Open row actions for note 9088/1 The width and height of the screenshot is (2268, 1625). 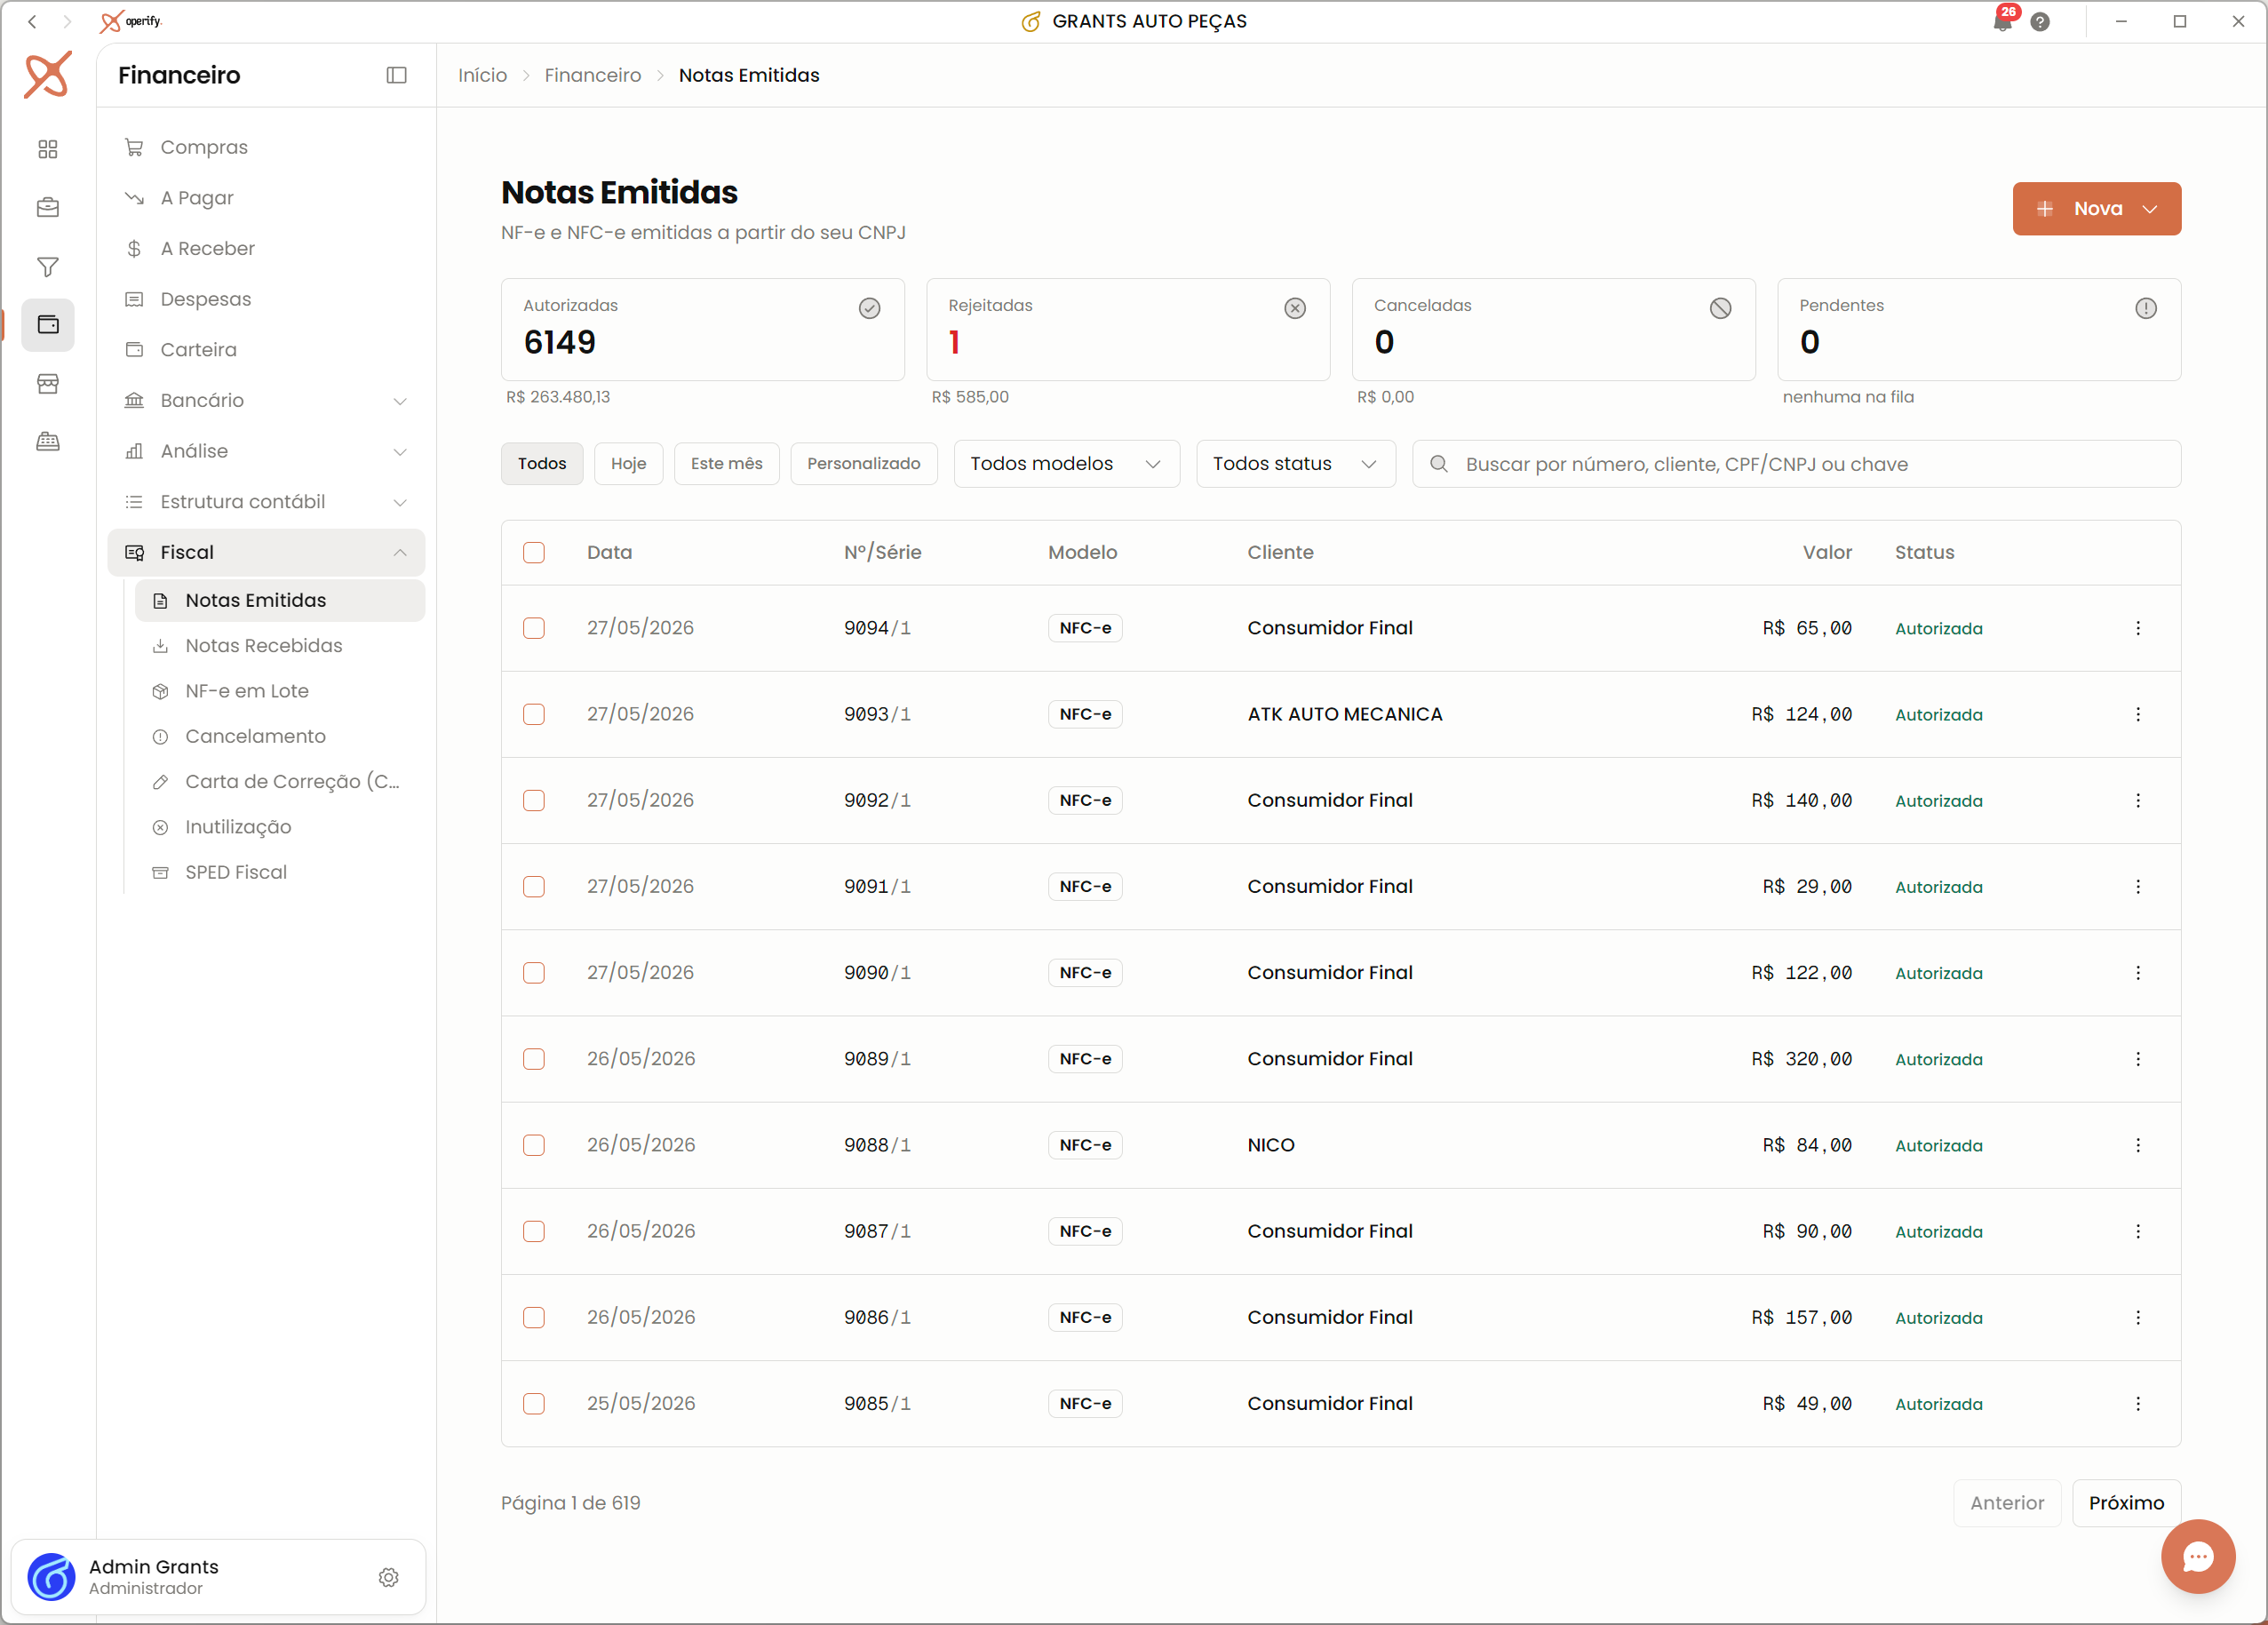point(2138,1145)
